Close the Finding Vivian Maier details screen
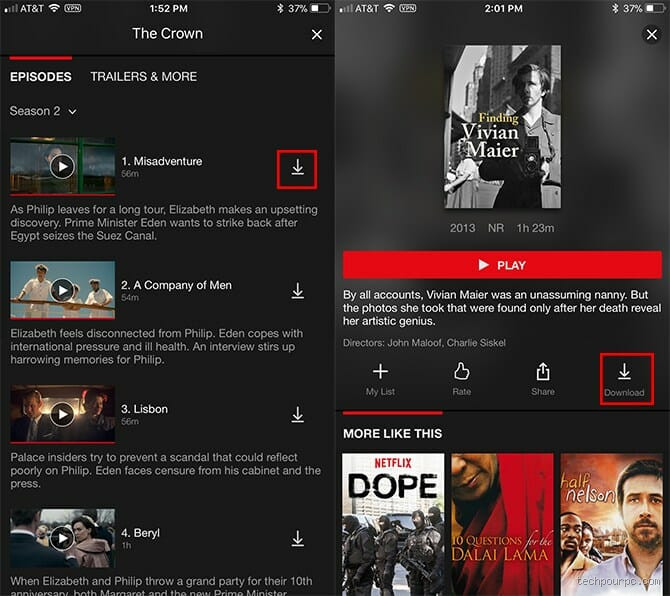 (652, 34)
